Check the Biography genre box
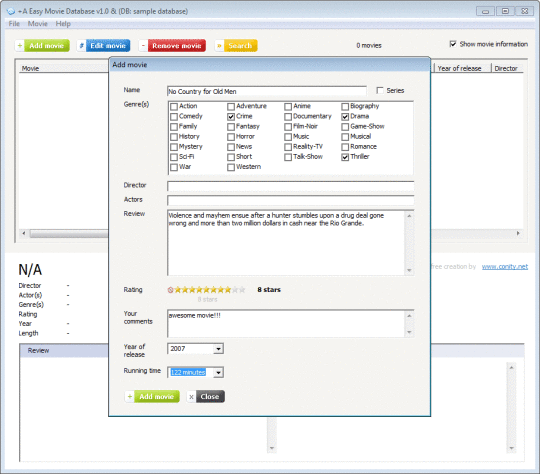540x474 pixels. (x=345, y=106)
